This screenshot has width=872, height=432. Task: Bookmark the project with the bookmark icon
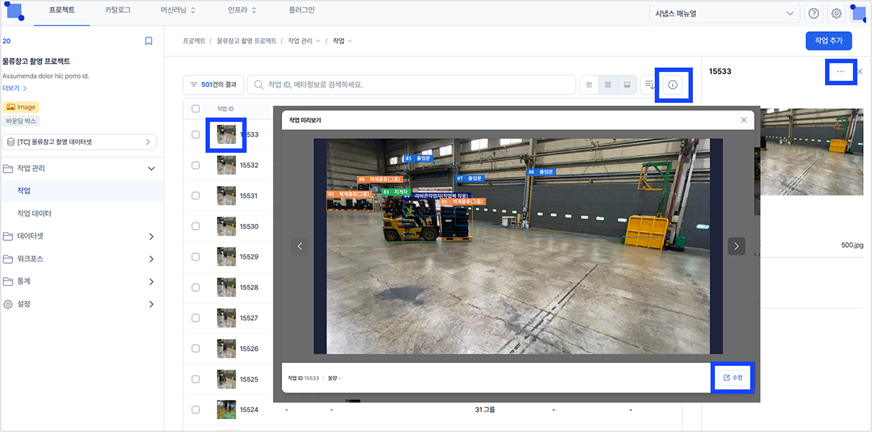click(148, 41)
